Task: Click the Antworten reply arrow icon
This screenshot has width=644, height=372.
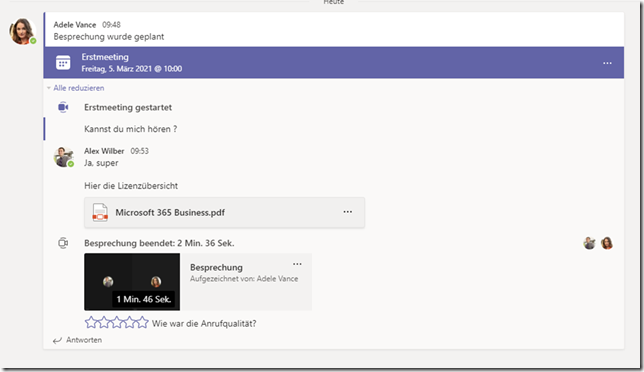Action: coord(57,340)
